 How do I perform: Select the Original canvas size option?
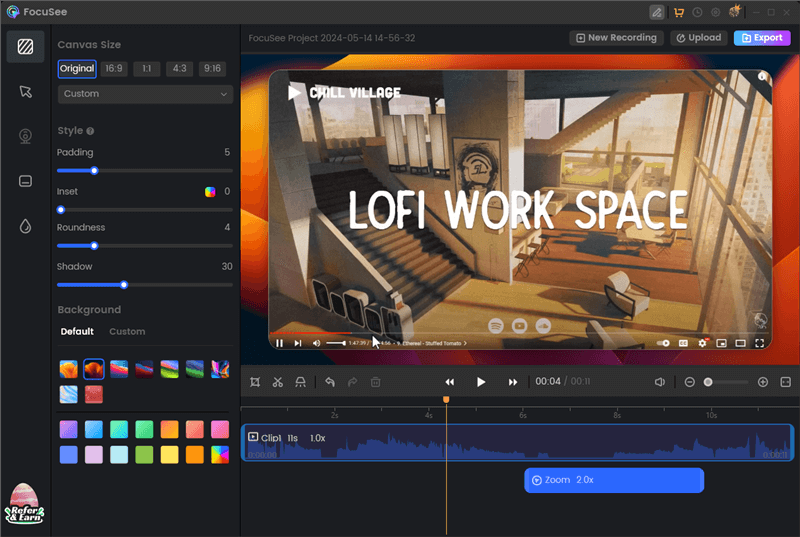[x=77, y=69]
